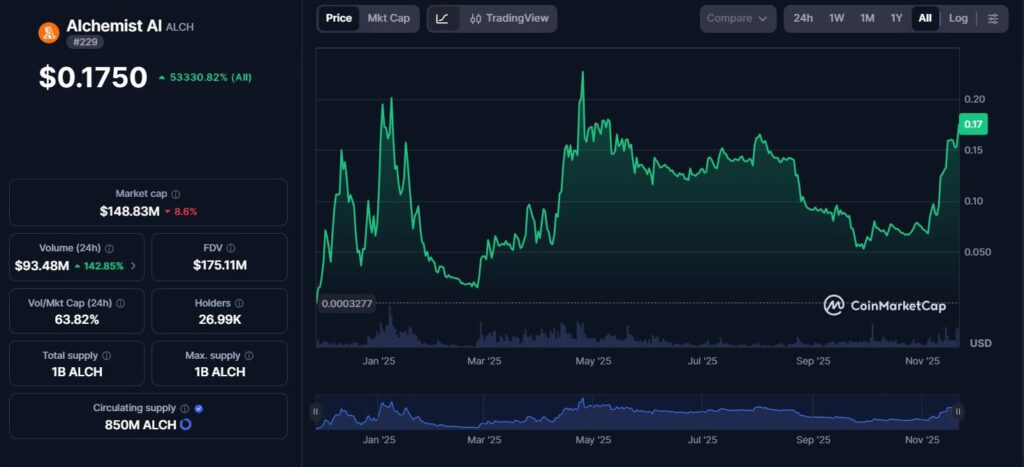Image resolution: width=1024 pixels, height=467 pixels.
Task: Toggle the Log scale option
Action: pos(958,18)
